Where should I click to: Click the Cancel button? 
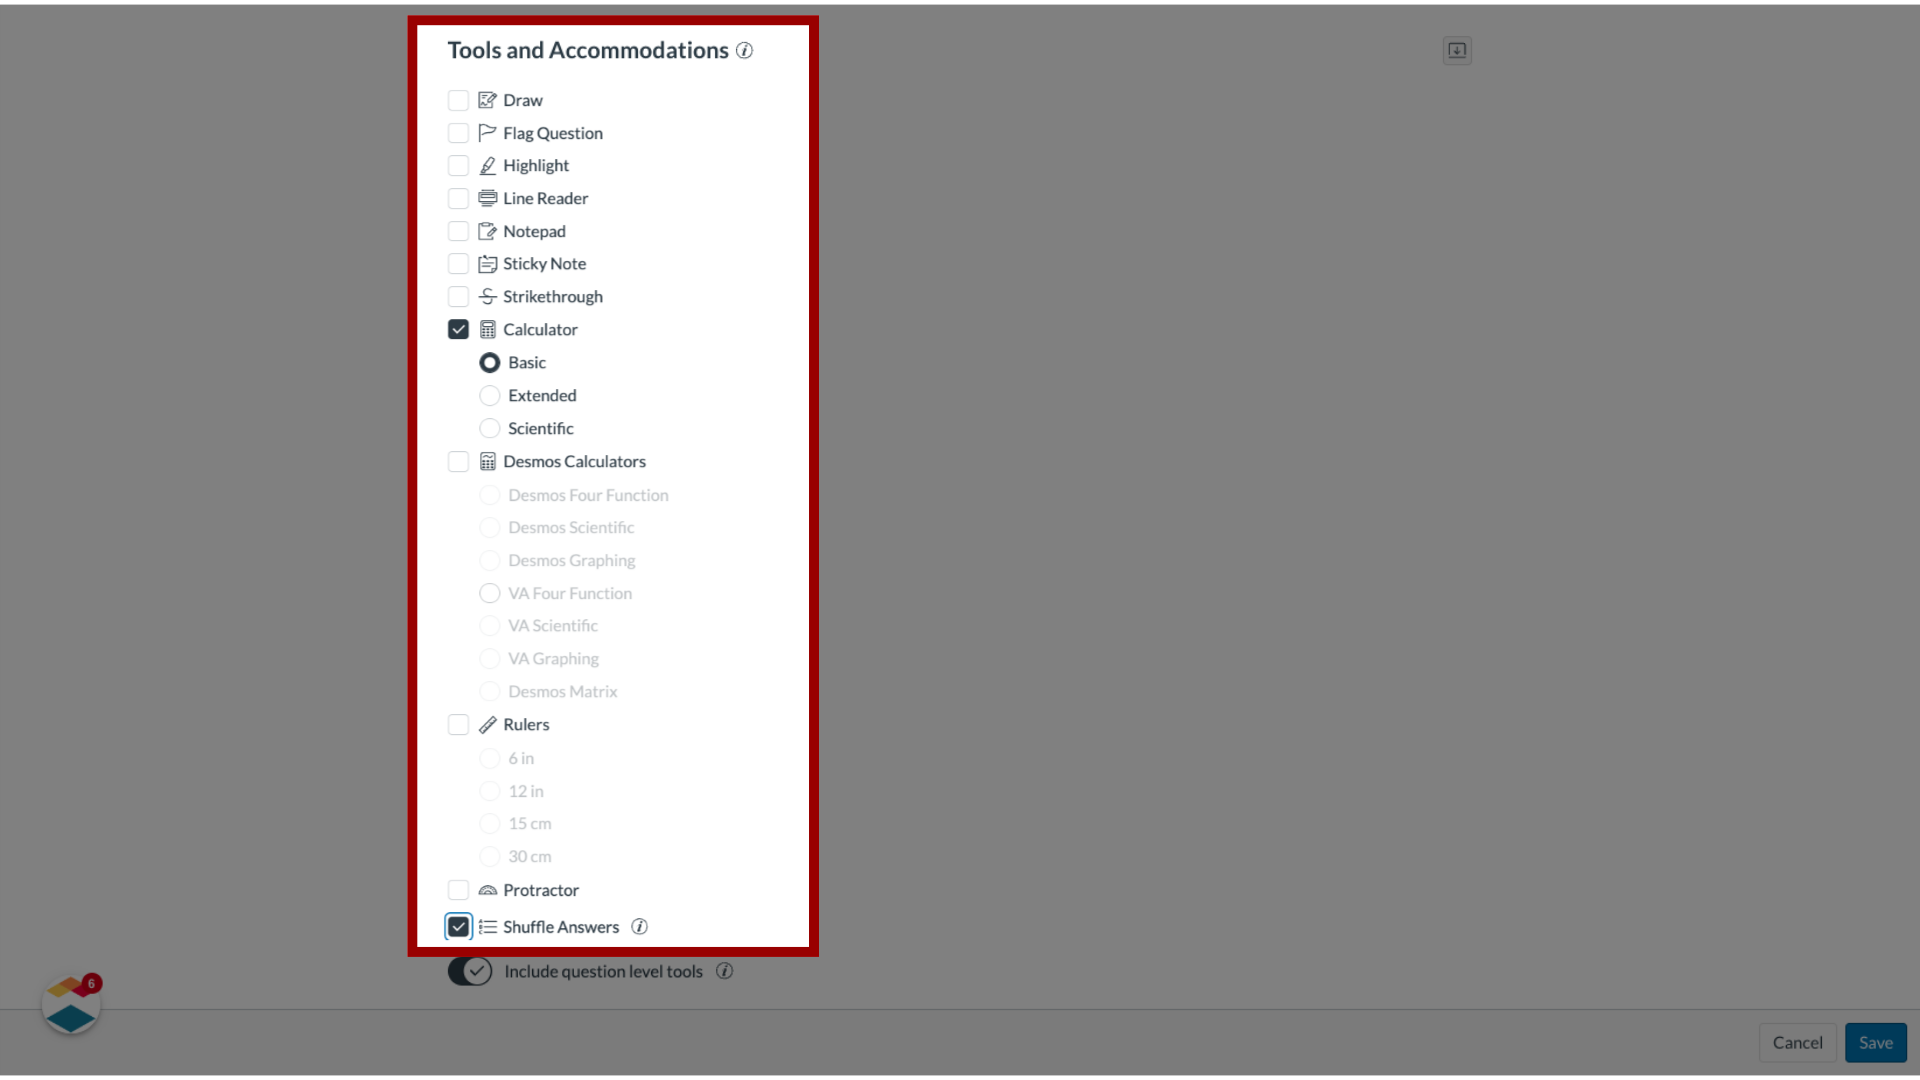pos(1797,1042)
